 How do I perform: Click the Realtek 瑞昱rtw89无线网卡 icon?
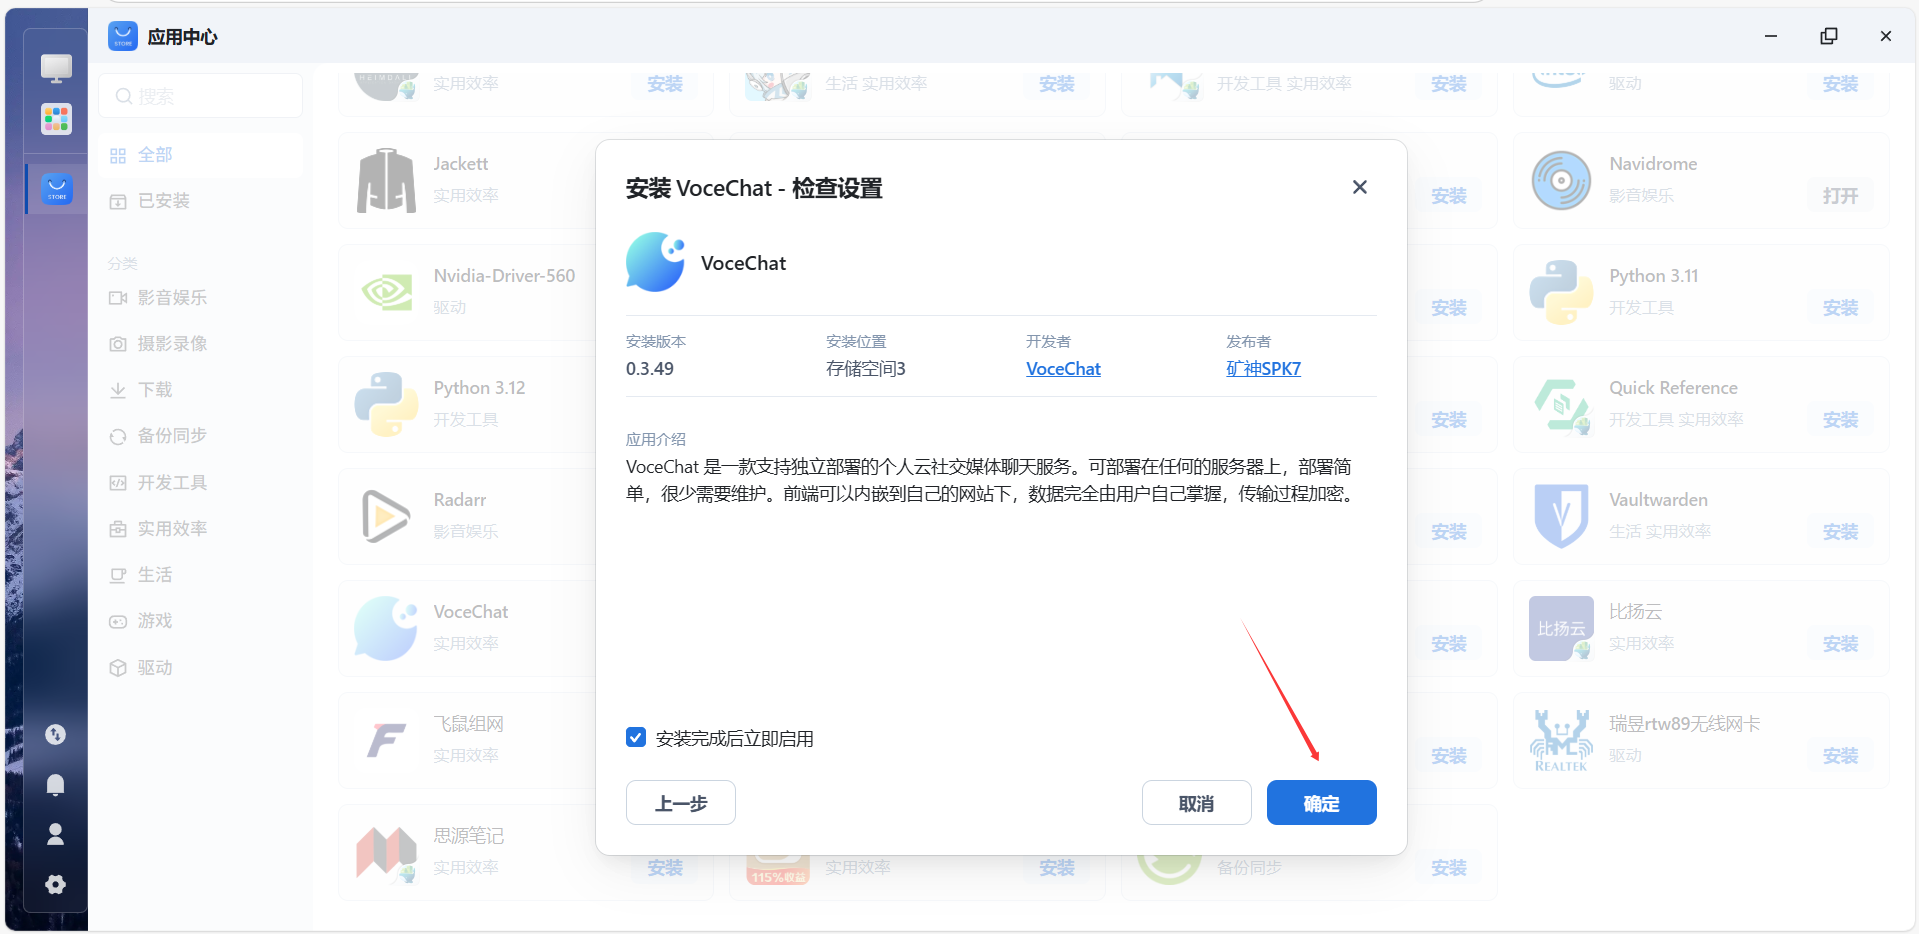tap(1561, 740)
